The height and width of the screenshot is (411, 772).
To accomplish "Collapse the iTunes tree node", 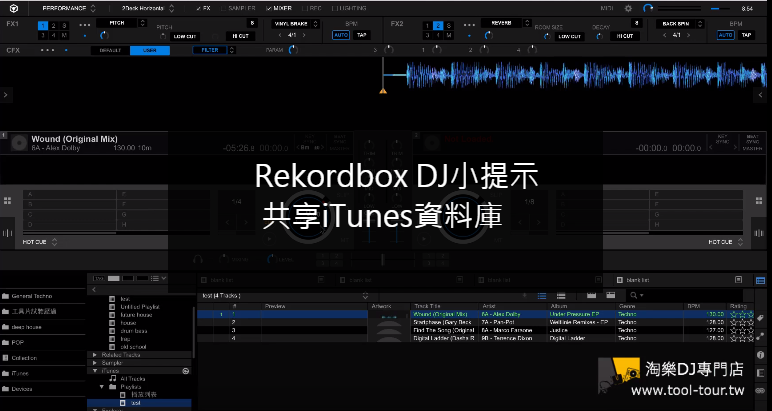I will point(95,371).
